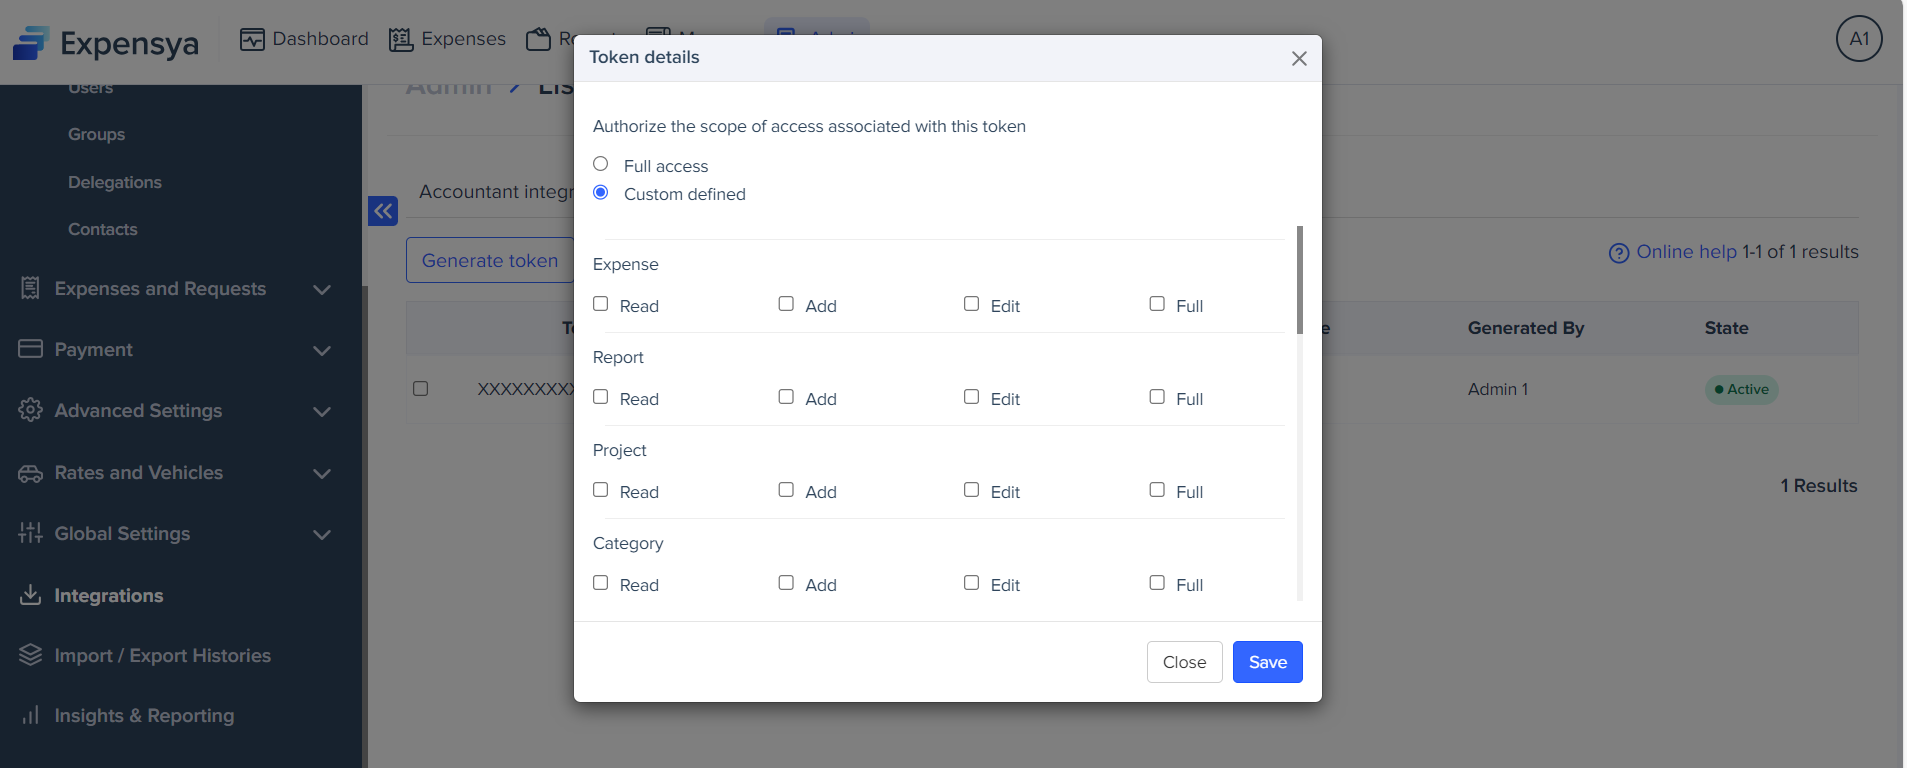Click the Import / Export Histories icon
This screenshot has width=1907, height=768.
tap(31, 655)
